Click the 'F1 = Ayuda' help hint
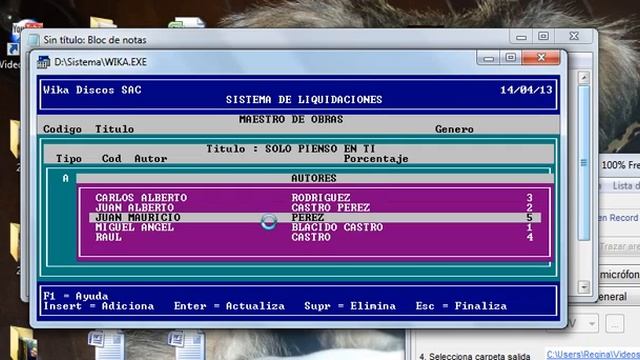Screen dimensions: 640x360 pos(76,296)
